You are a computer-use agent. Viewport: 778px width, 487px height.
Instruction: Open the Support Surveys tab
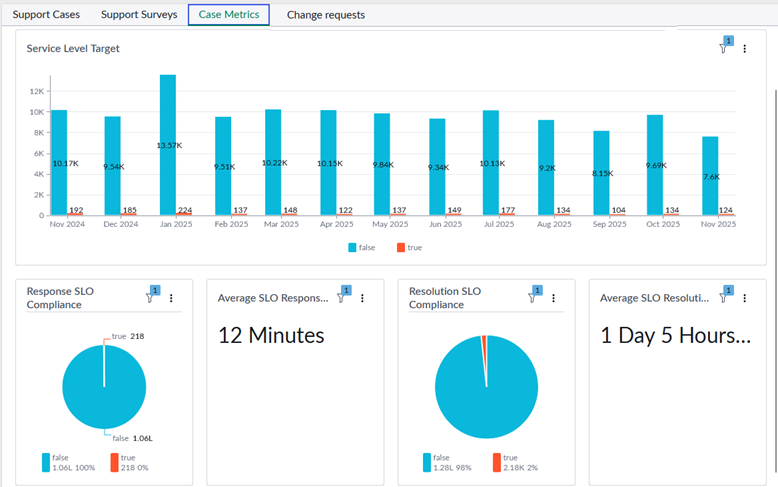coord(139,15)
